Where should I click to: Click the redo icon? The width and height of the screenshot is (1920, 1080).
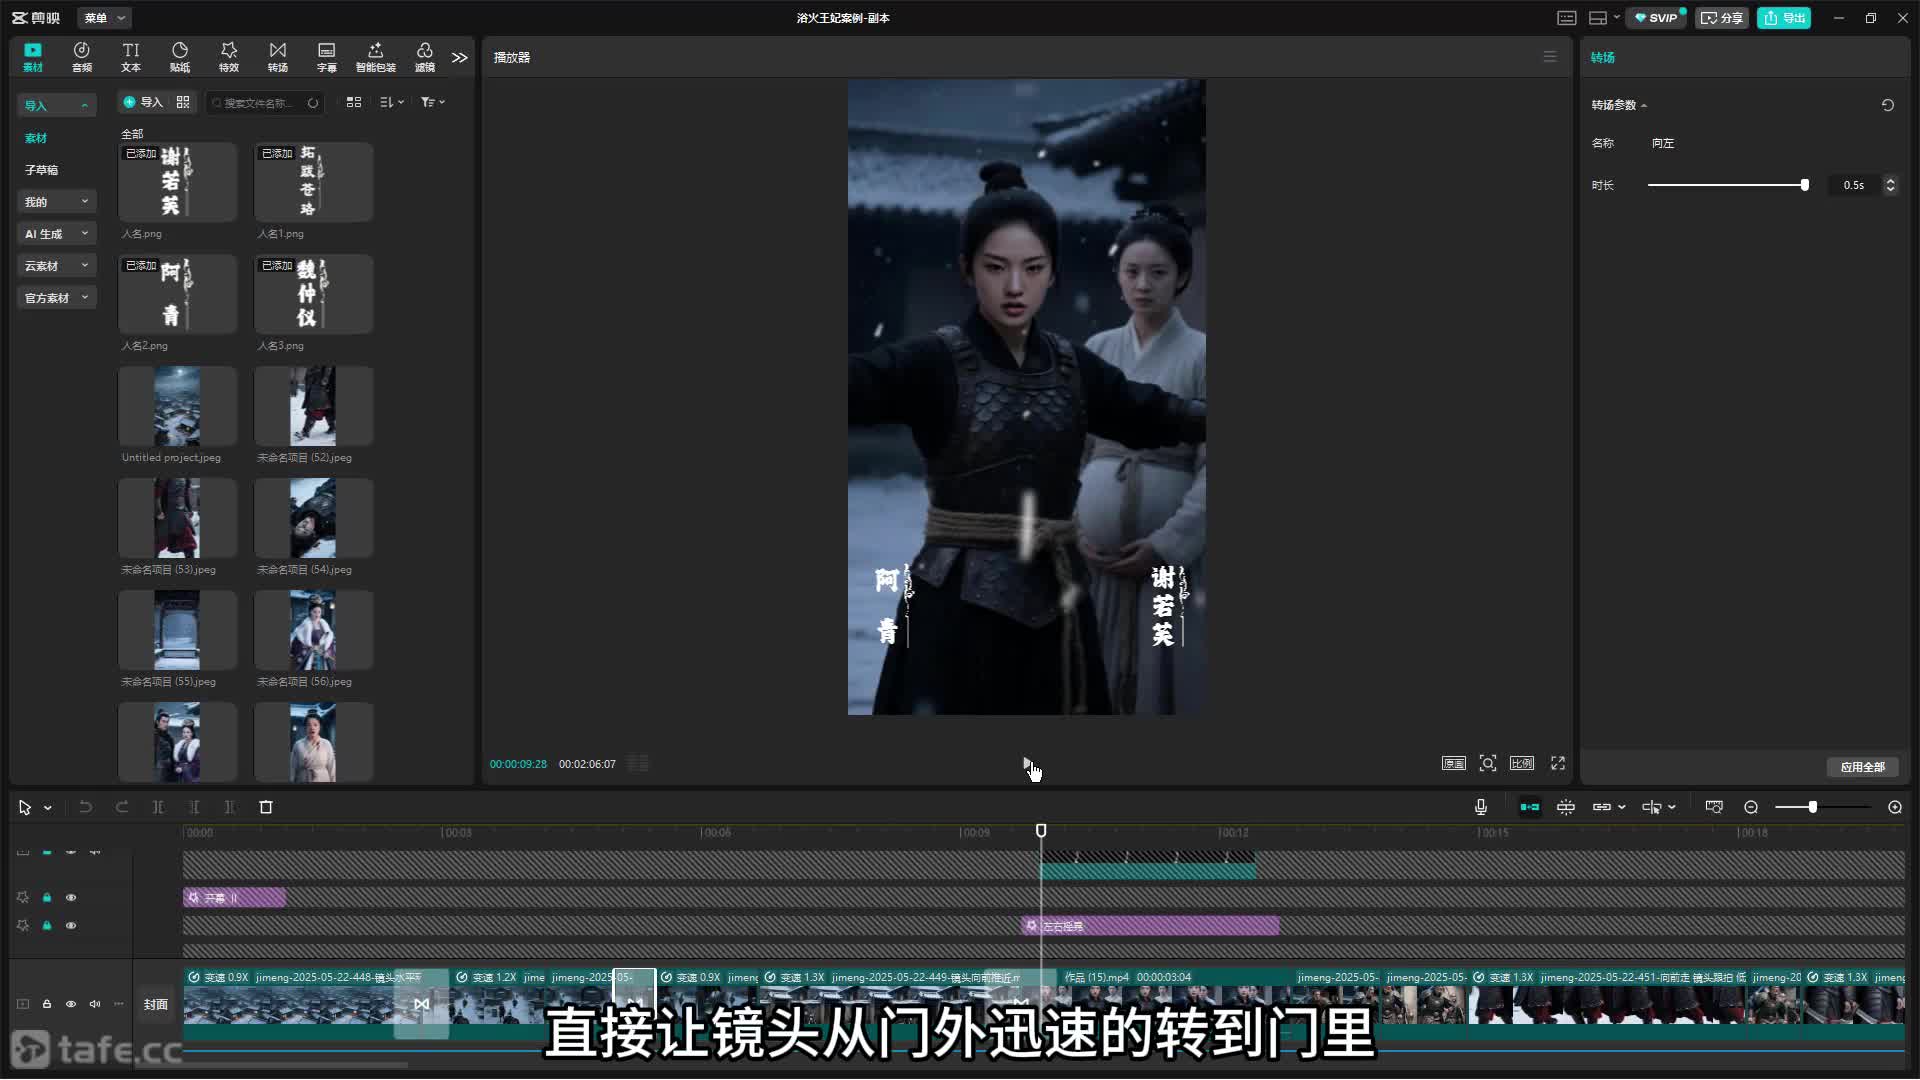click(122, 807)
